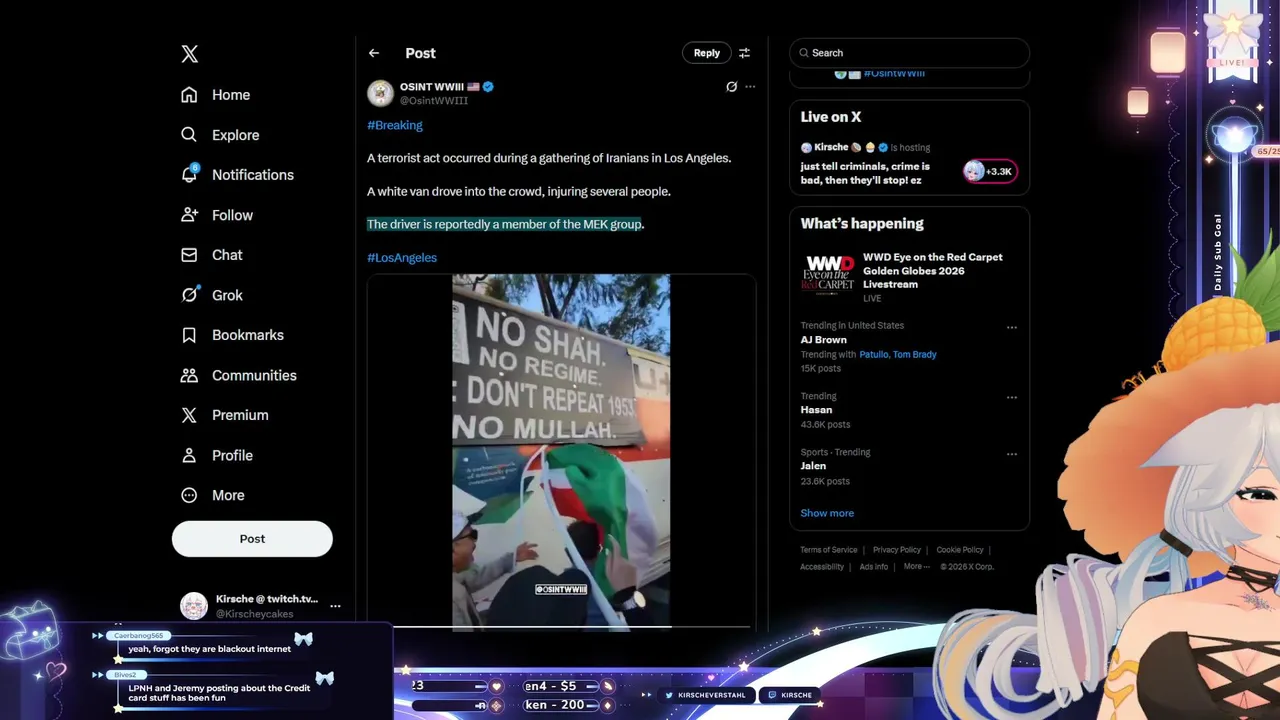Click the Premium label
Image resolution: width=1280 pixels, height=720 pixels.
coord(240,415)
